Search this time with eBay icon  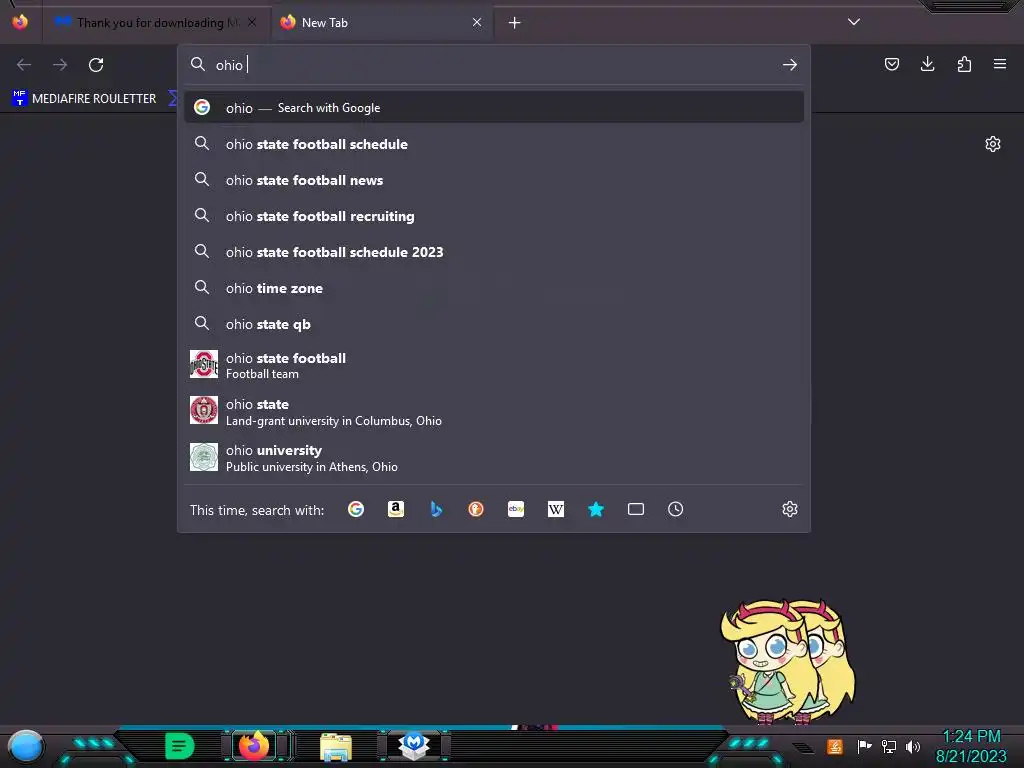(516, 509)
